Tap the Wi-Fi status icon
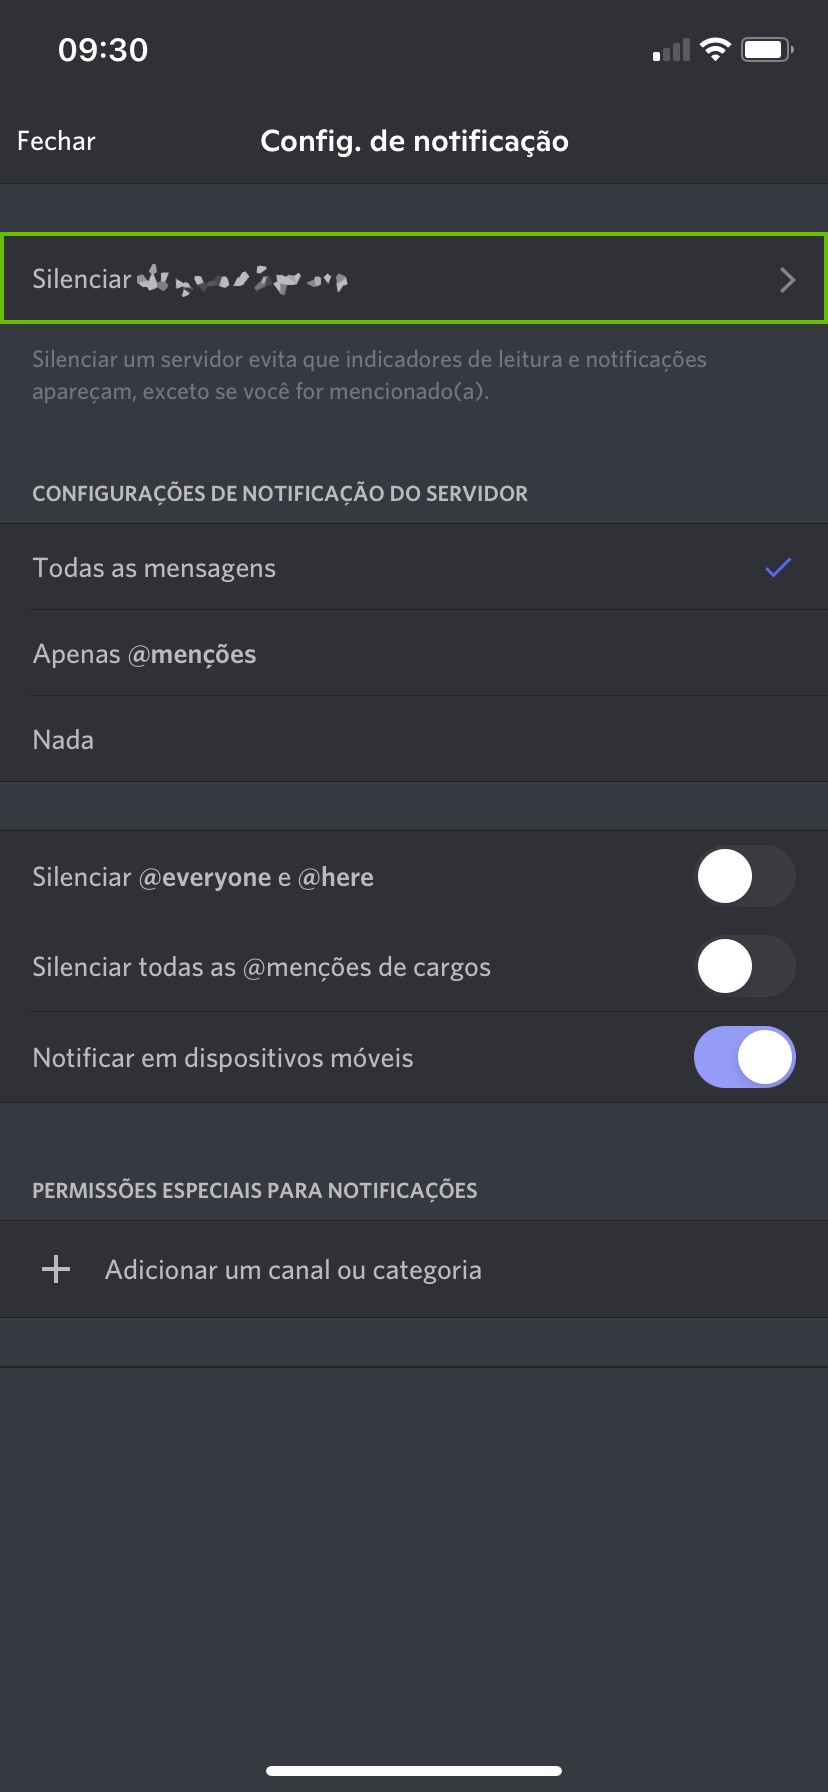Screen dimensions: 828x1792 pos(715,49)
